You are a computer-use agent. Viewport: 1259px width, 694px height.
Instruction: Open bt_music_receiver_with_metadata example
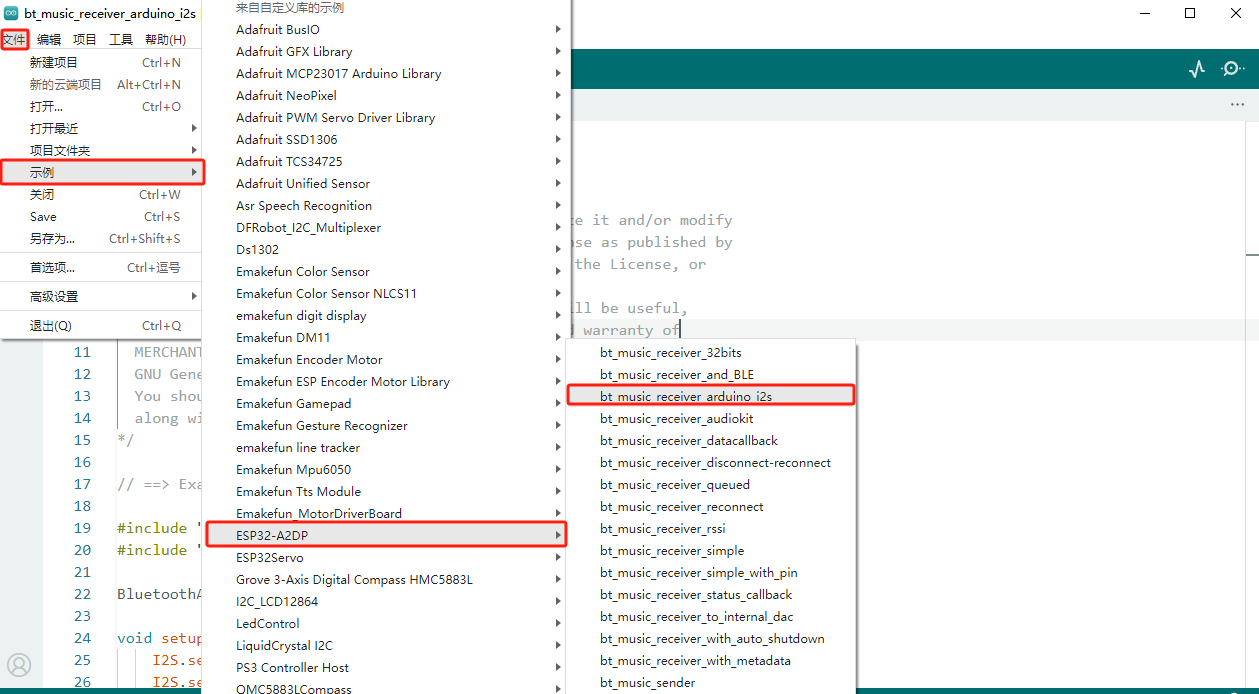(x=711, y=660)
